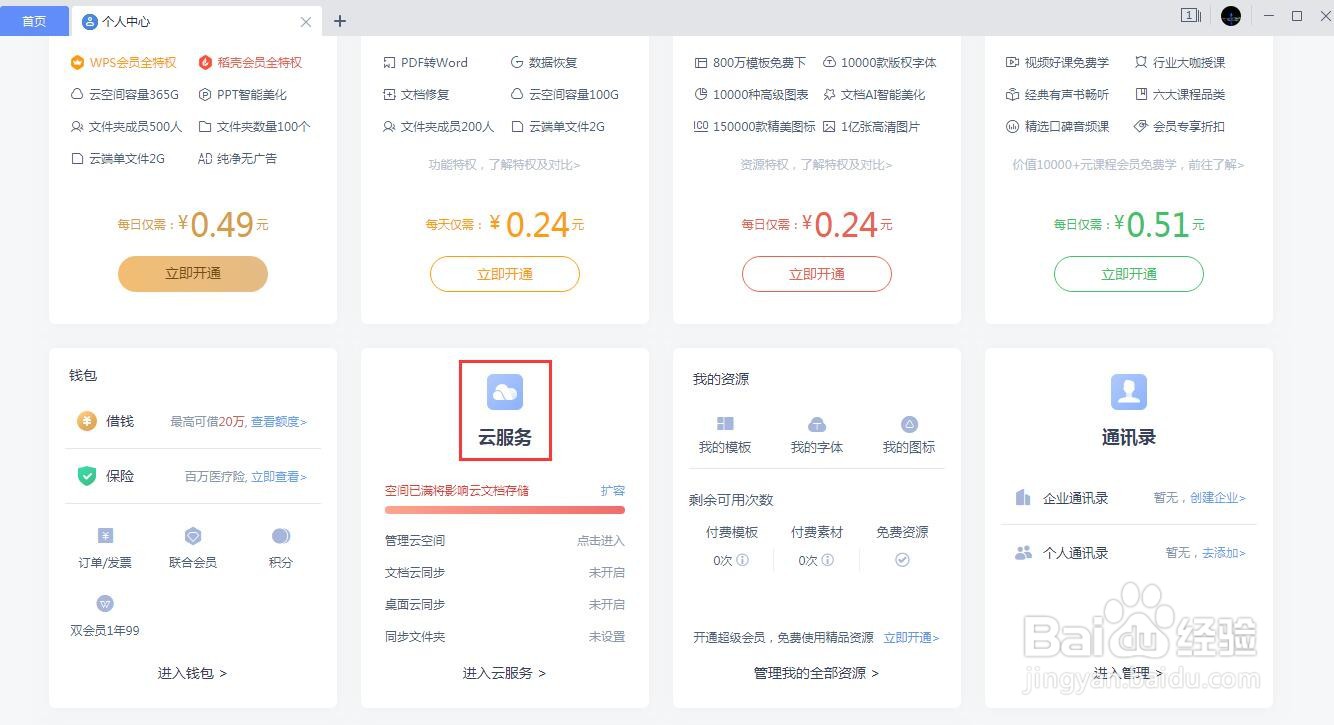Viewport: 1334px width, 725px height.
Task: Click red 立即开通 under 每日仅需 0.24元
Action: [817, 274]
